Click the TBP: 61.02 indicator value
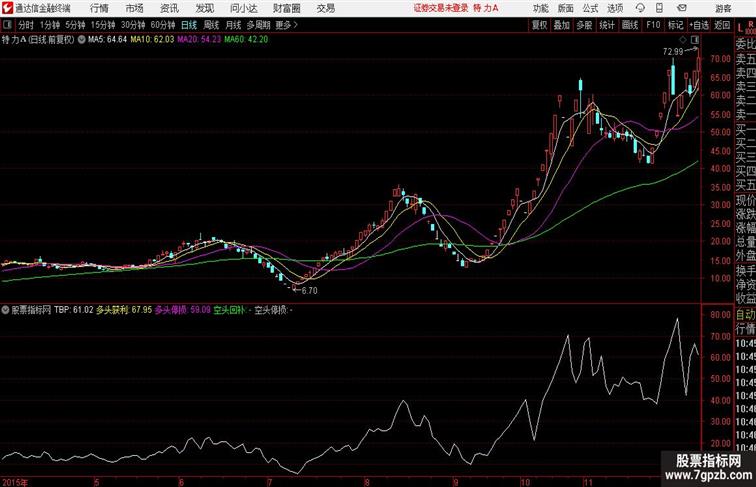Image resolution: width=756 pixels, height=487 pixels. point(73,310)
